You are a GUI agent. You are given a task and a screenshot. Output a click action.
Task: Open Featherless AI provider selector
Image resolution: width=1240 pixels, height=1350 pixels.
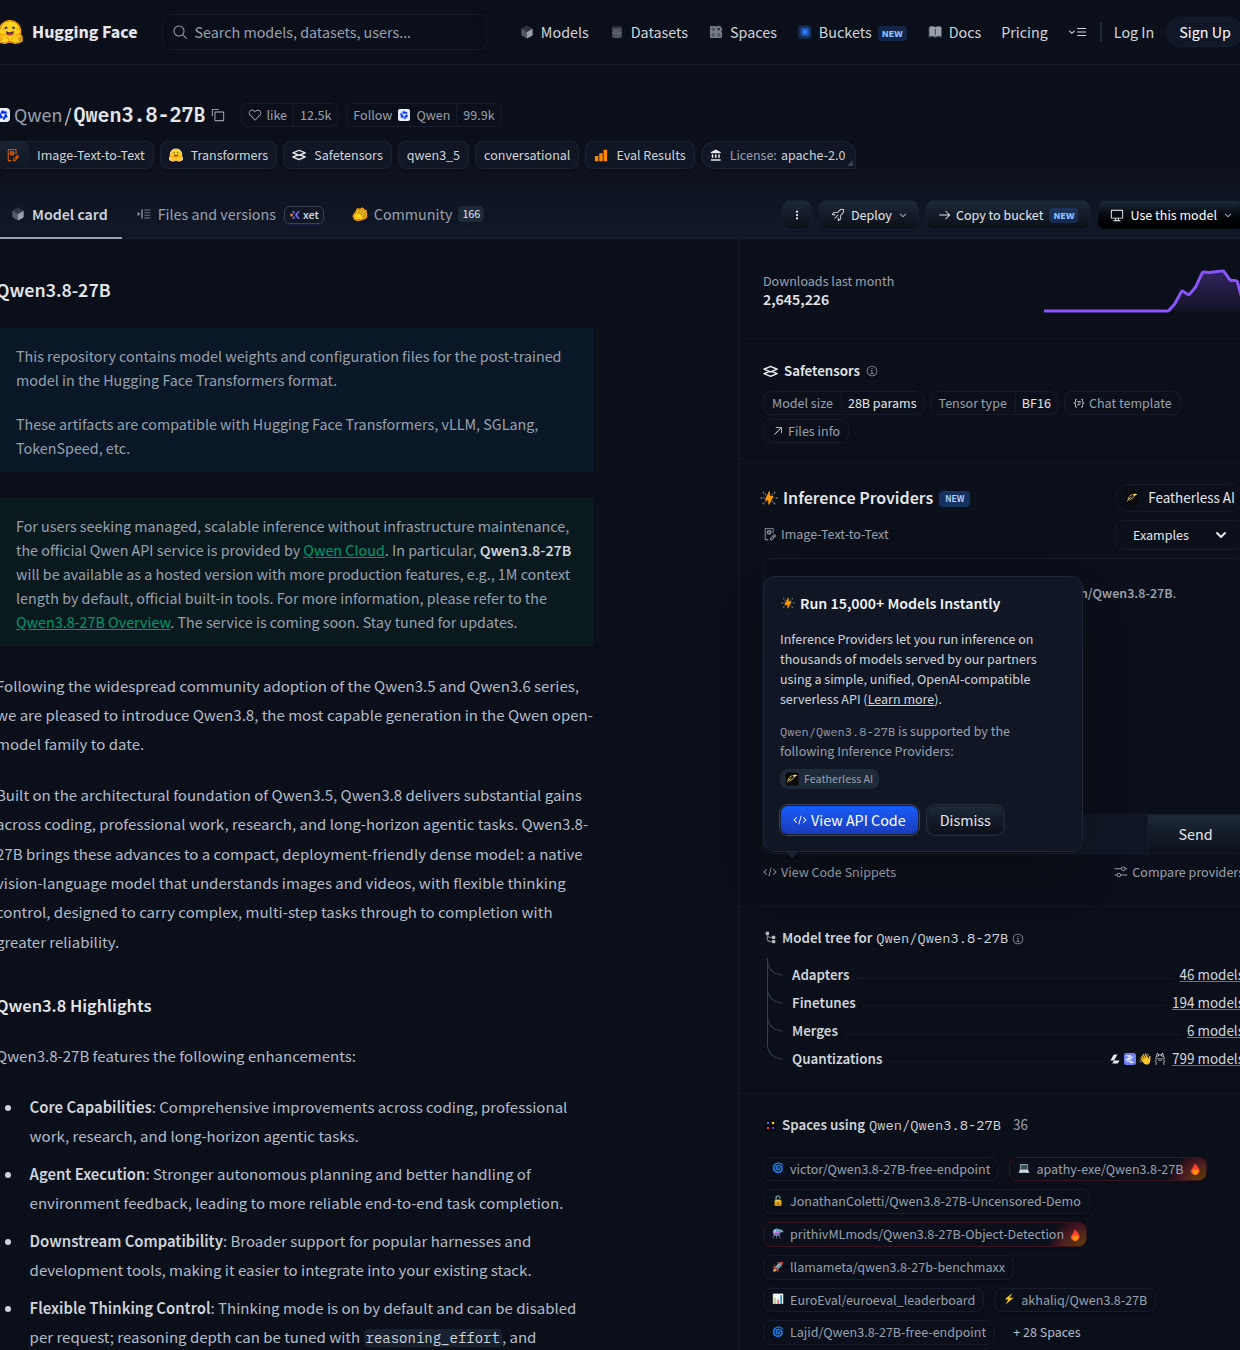[x=1178, y=497]
